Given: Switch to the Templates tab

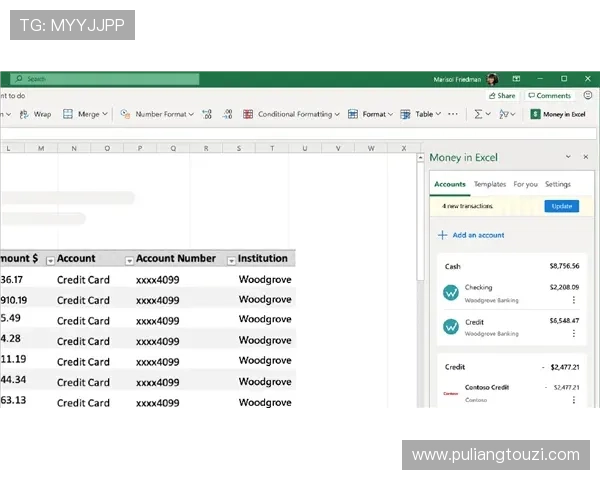Looking at the screenshot, I should [490, 184].
